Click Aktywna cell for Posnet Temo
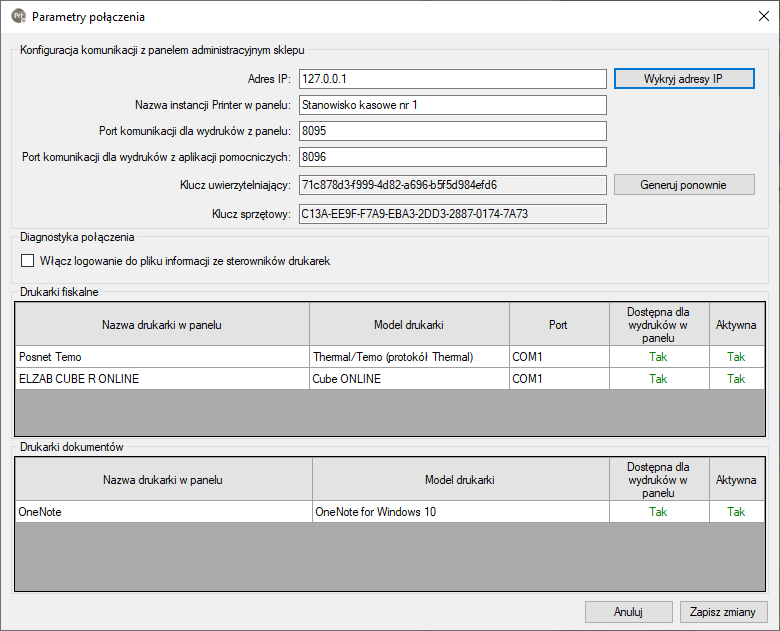Image resolution: width=780 pixels, height=631 pixels. [x=736, y=357]
